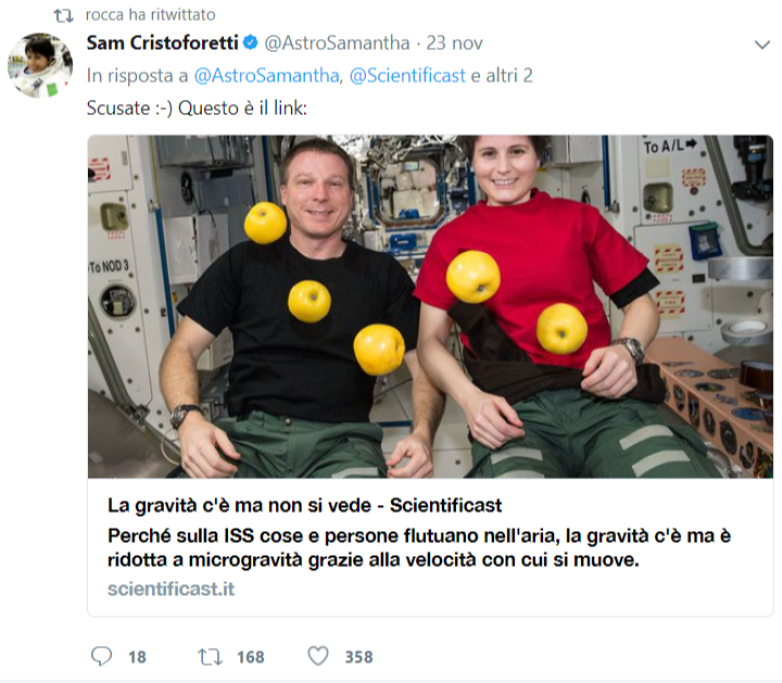The width and height of the screenshot is (782, 683).
Task: Click the 358 likes count
Action: tap(359, 657)
